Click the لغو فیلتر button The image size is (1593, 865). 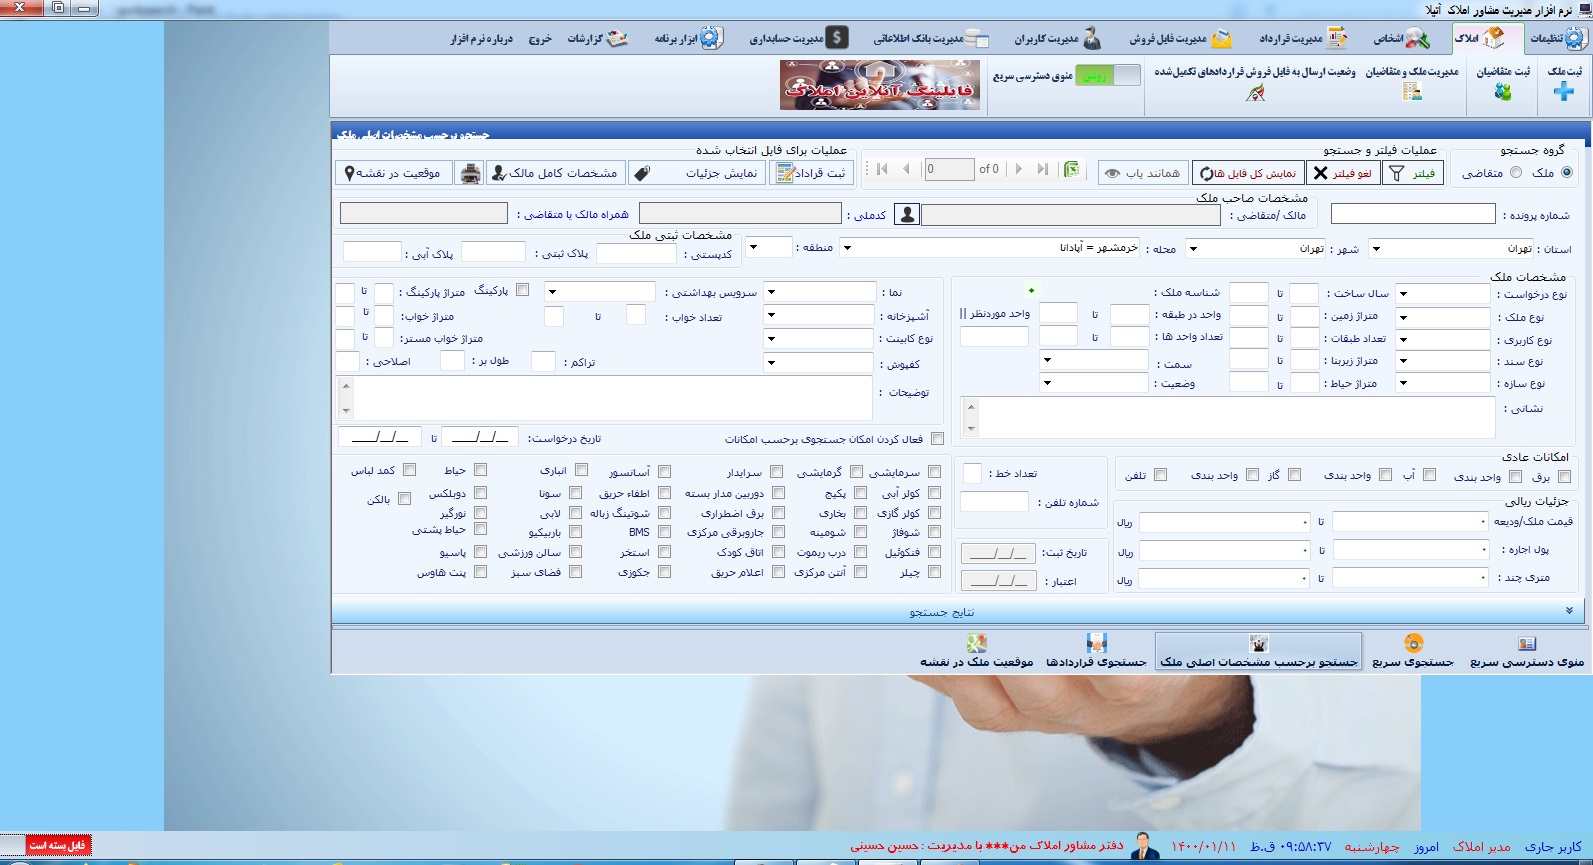point(1343,173)
